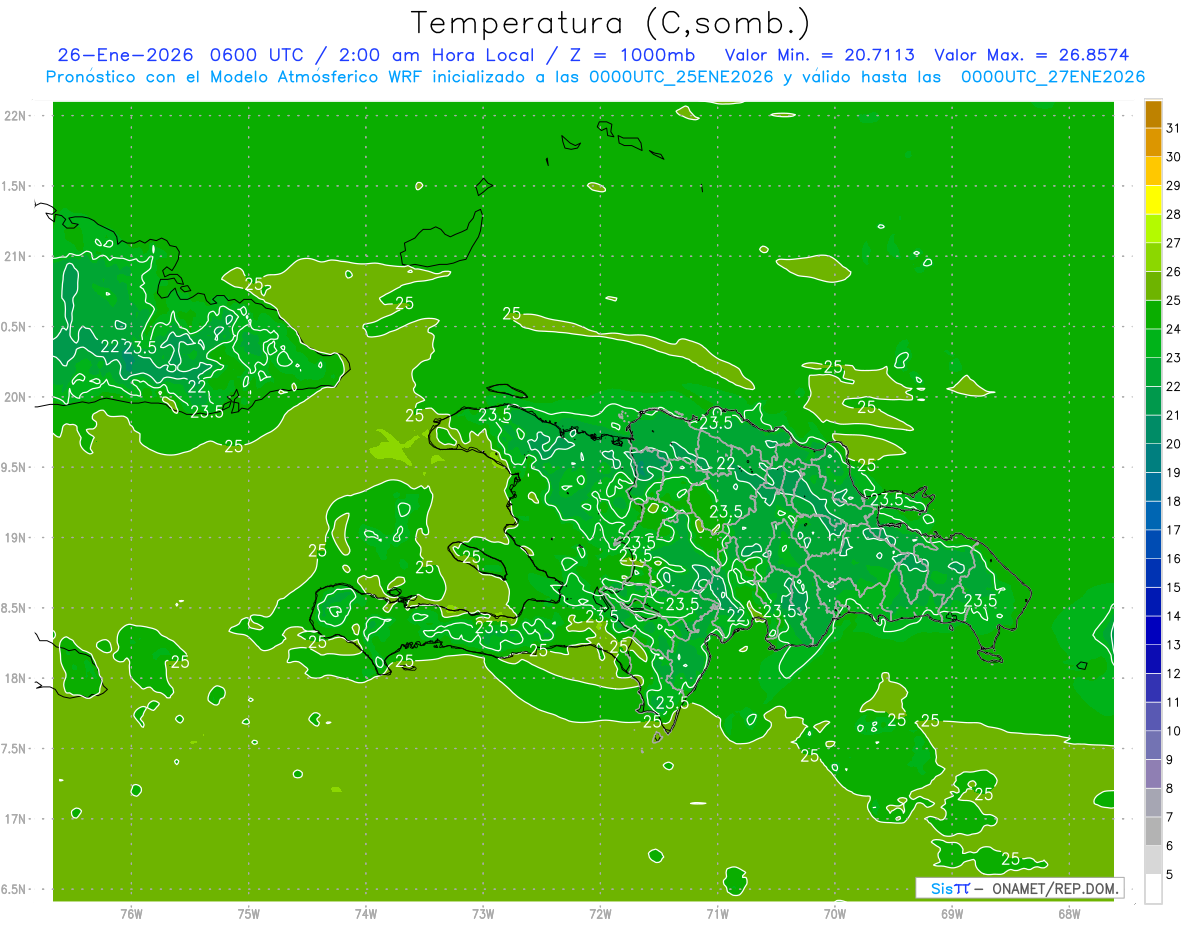Click the "72W" longitude axis label
1200x927 pixels.
click(x=600, y=914)
